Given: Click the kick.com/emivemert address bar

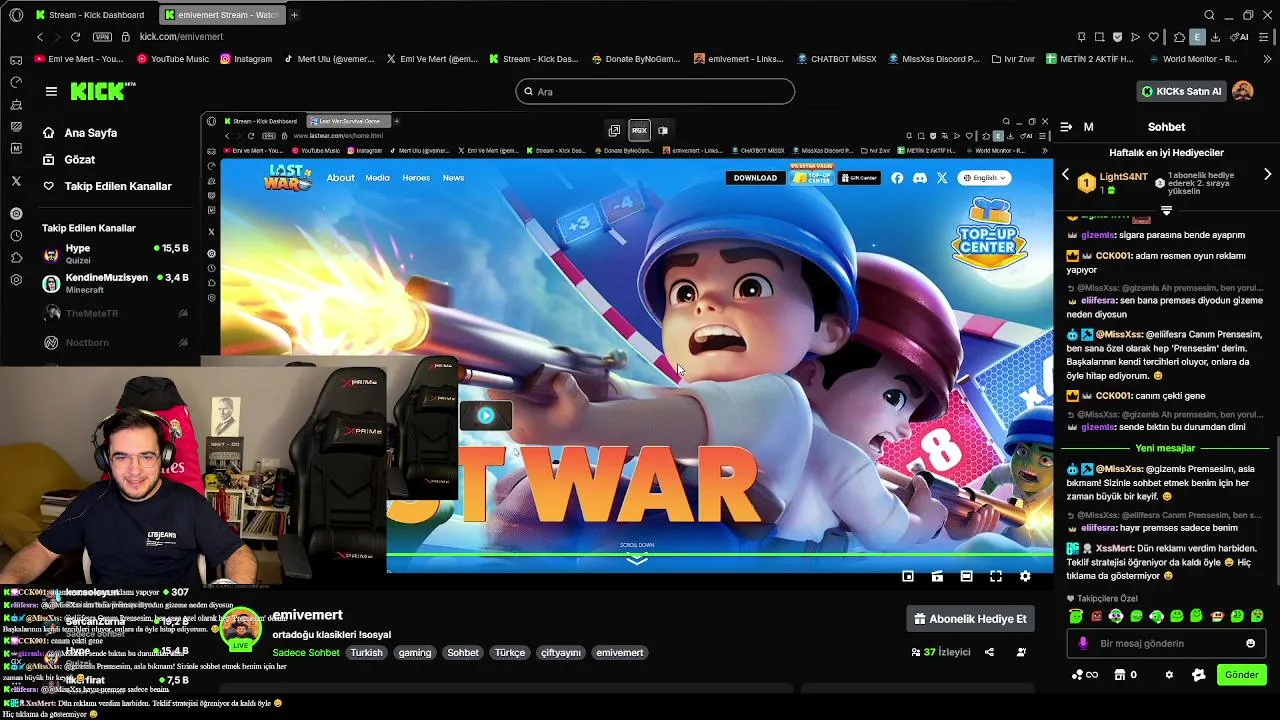Looking at the screenshot, I should click(181, 37).
